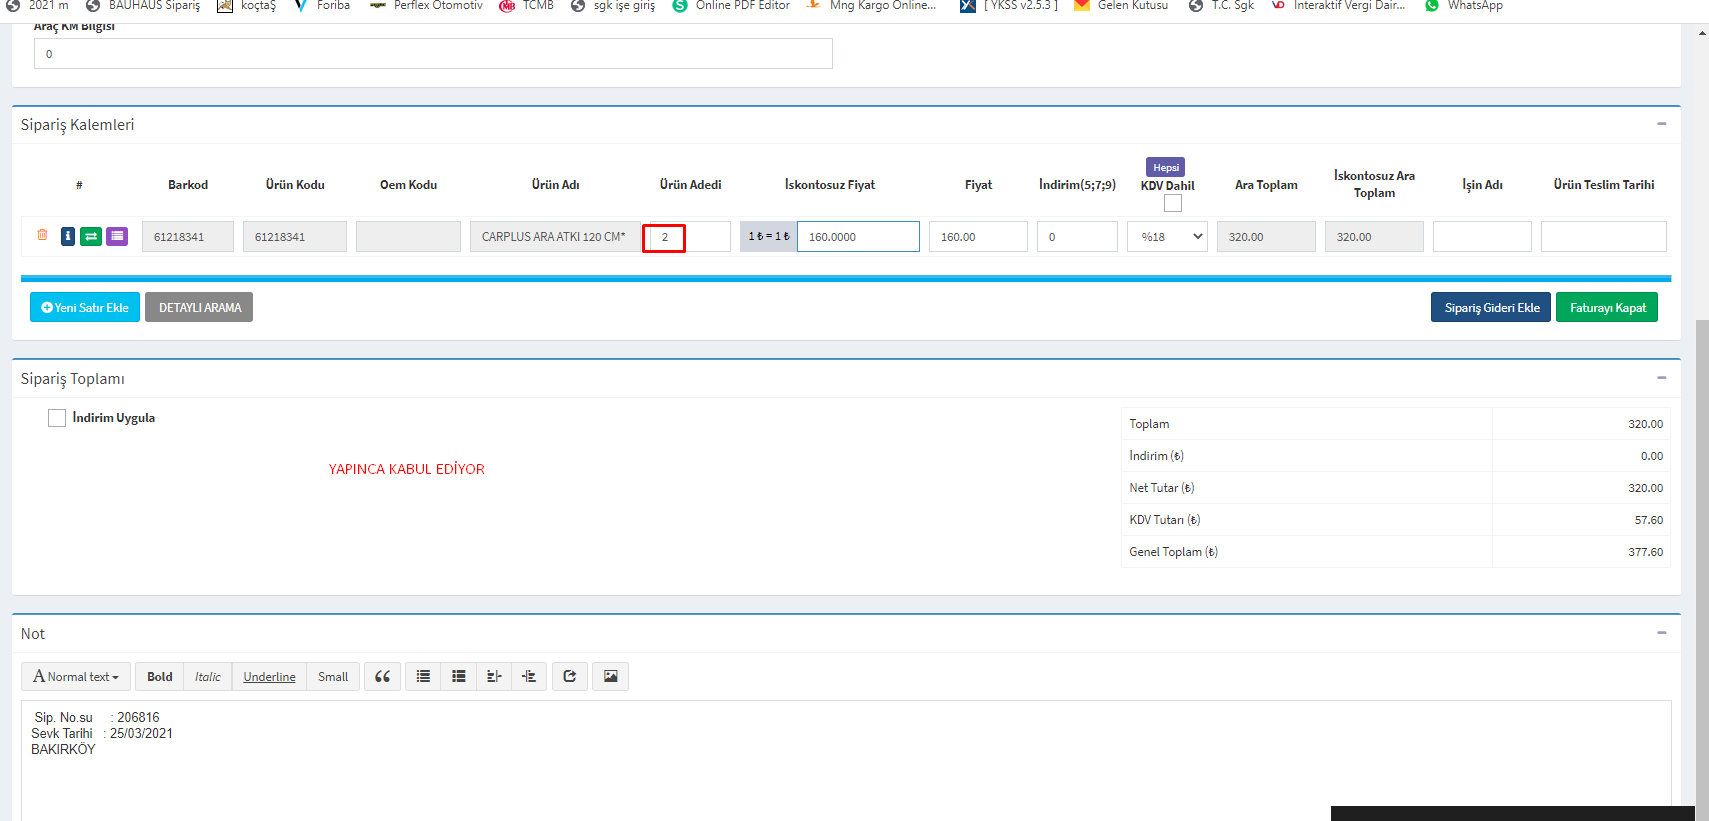Open the TCMB bookmark
The width and height of the screenshot is (1709, 821).
tap(527, 6)
